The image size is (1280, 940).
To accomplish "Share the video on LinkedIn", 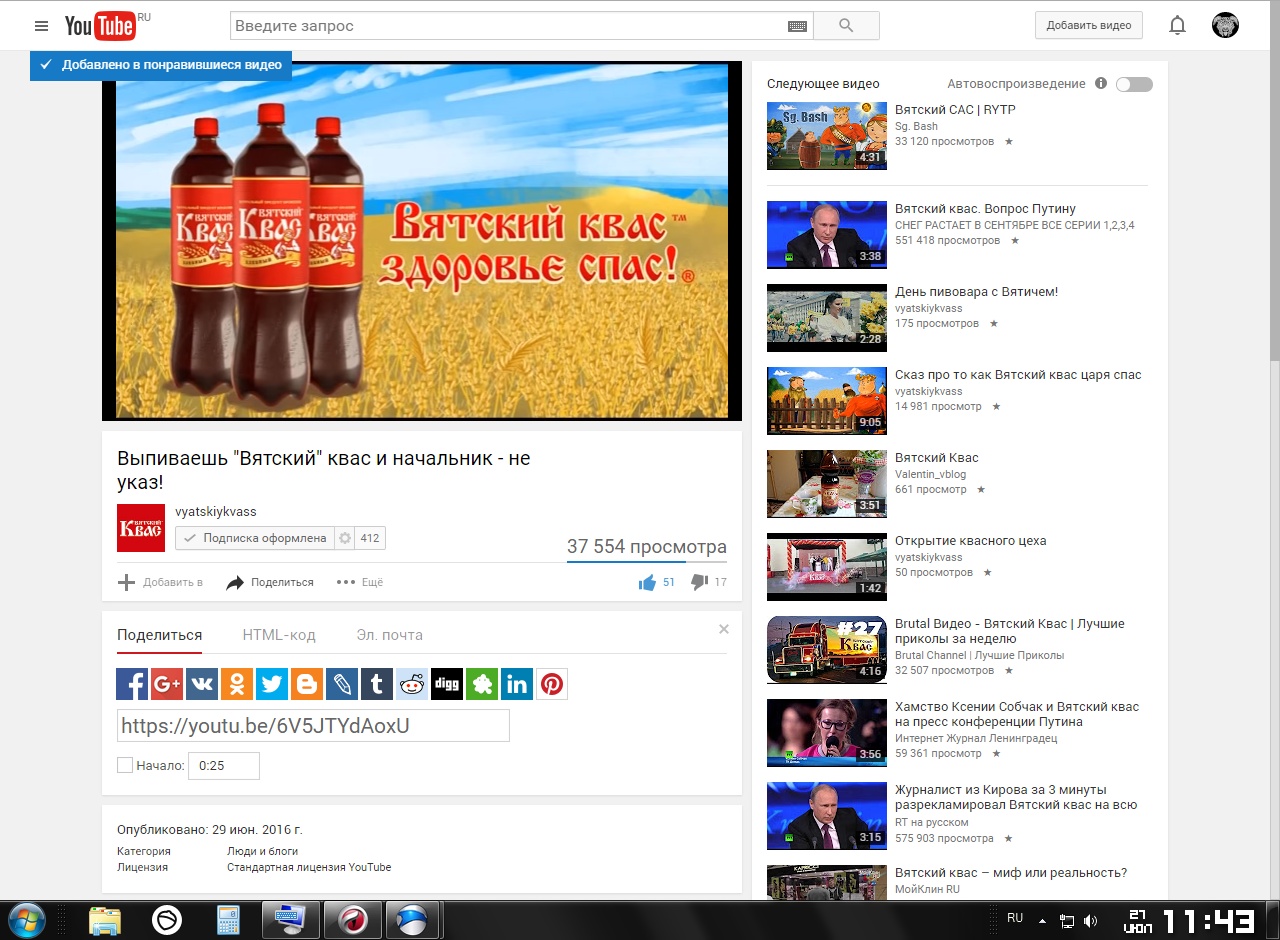I will tap(517, 684).
